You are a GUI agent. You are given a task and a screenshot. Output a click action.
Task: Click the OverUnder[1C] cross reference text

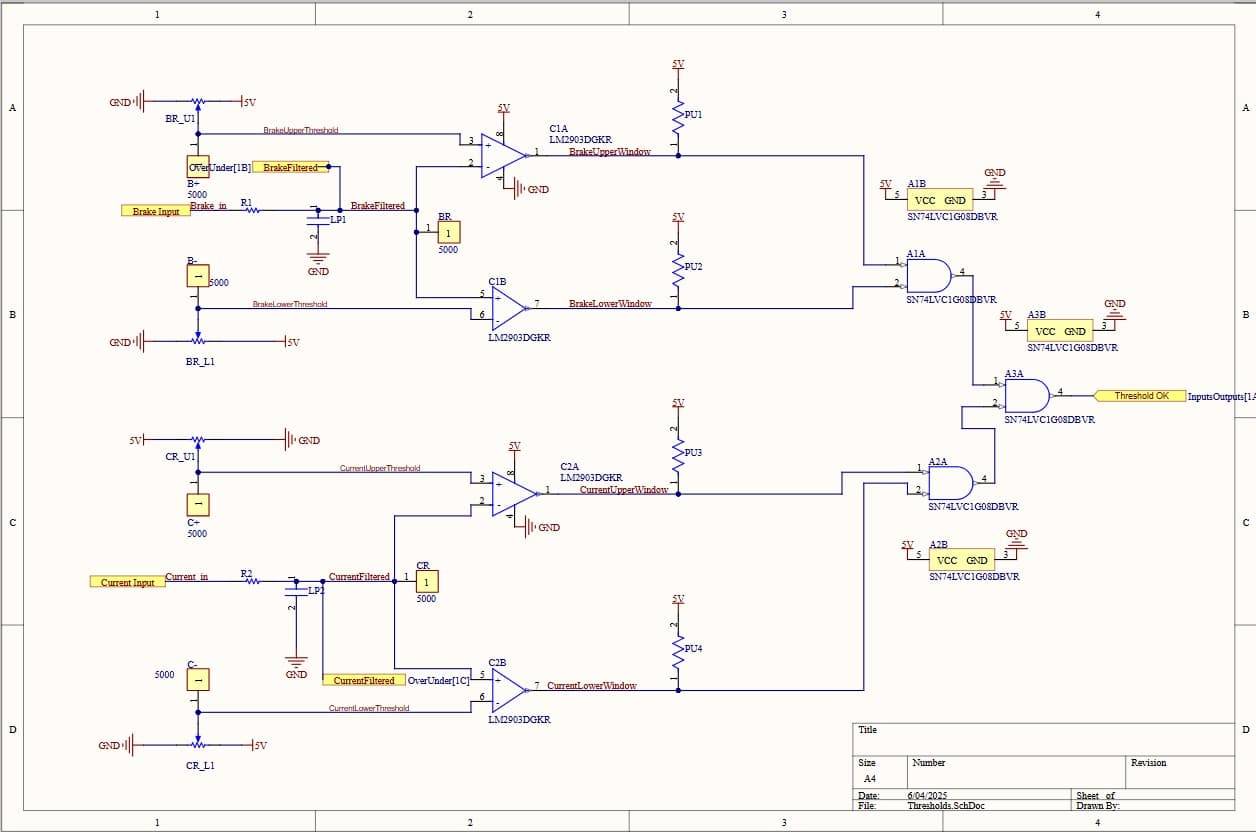click(x=438, y=680)
